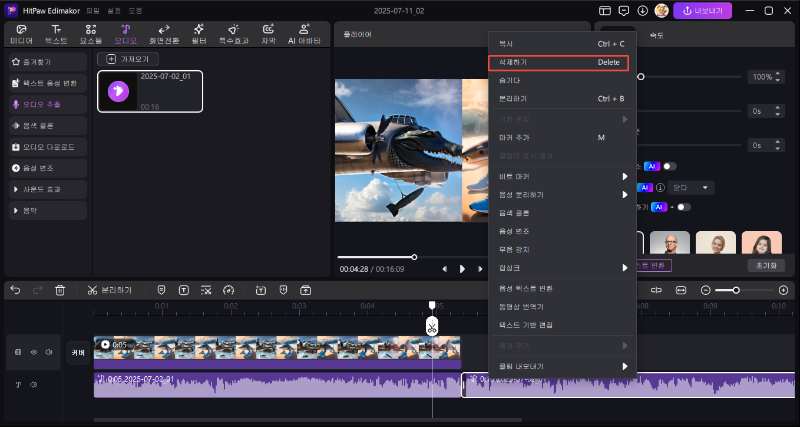Expand 음성 분리하기 submenu in context menu

[562, 195]
